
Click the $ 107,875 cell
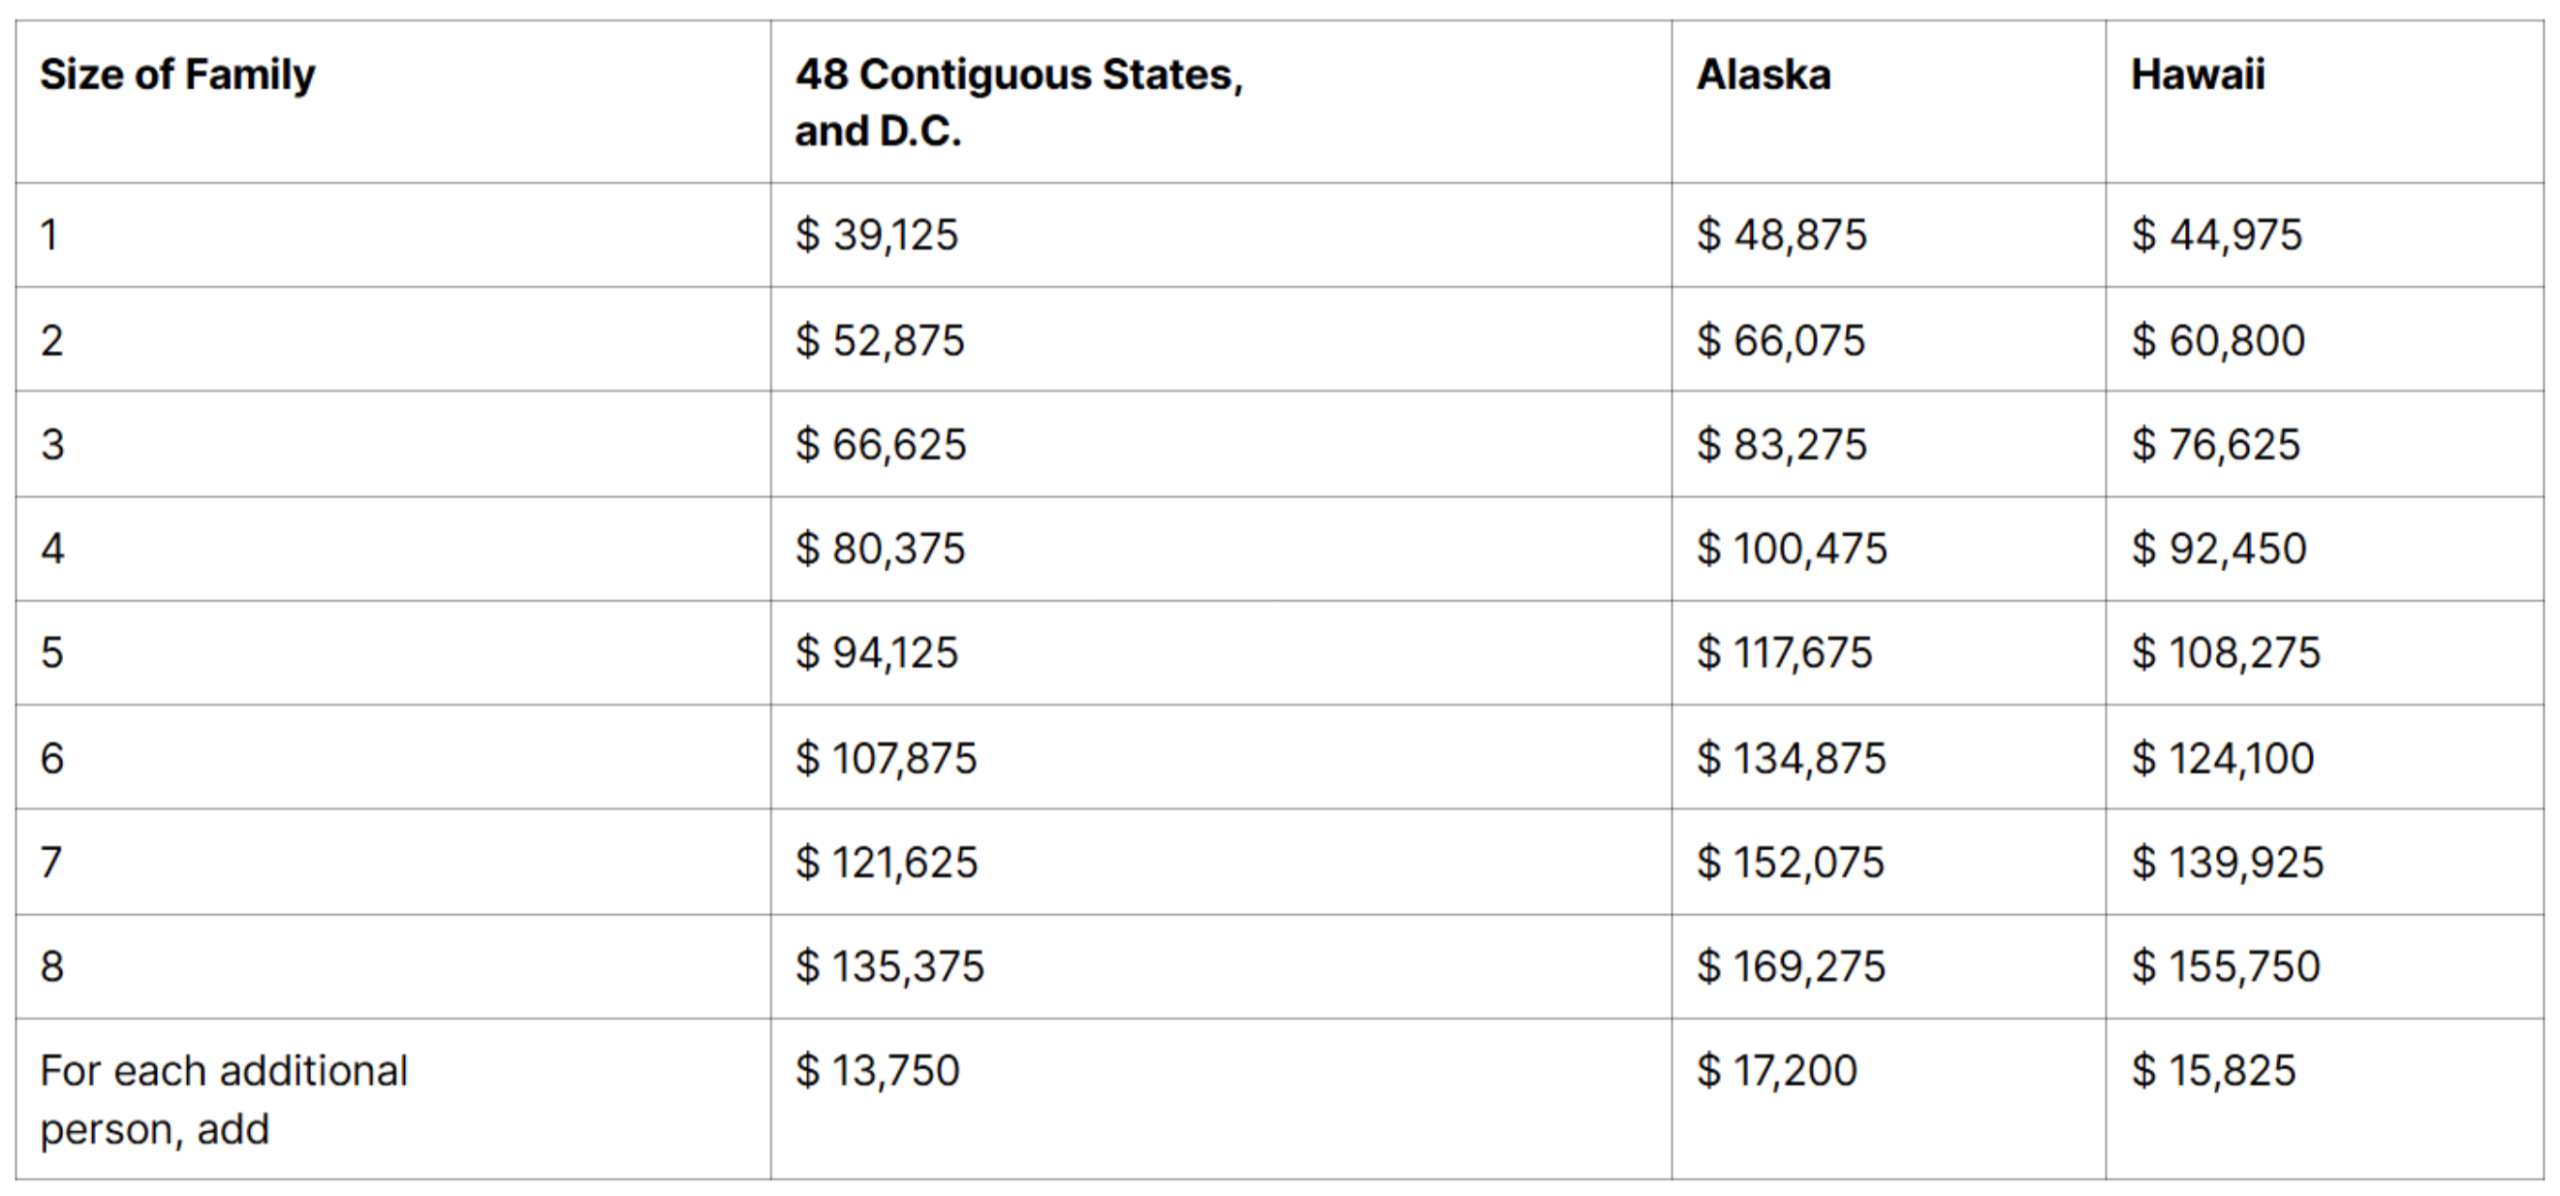[885, 757]
